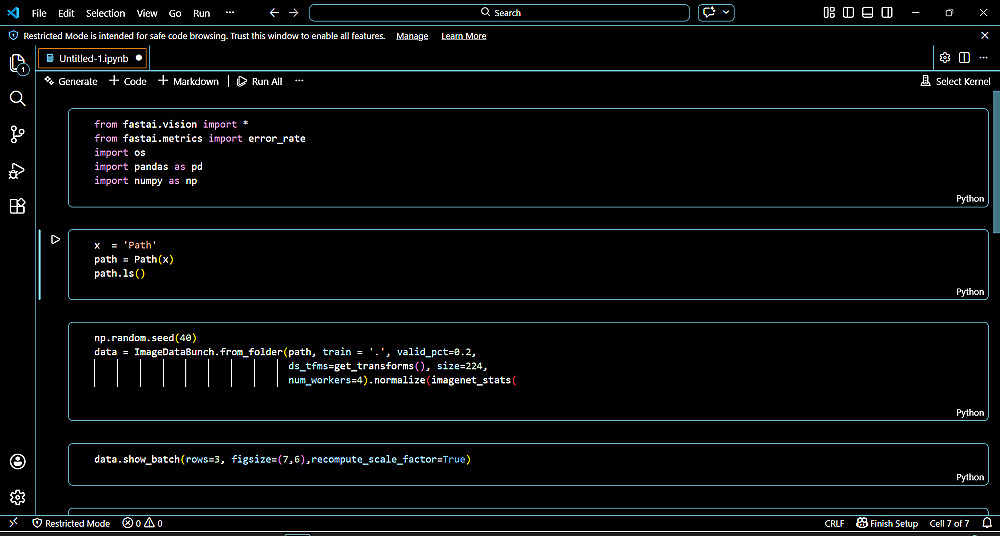
Task: Toggle the primary side bar layout
Action: [849, 13]
